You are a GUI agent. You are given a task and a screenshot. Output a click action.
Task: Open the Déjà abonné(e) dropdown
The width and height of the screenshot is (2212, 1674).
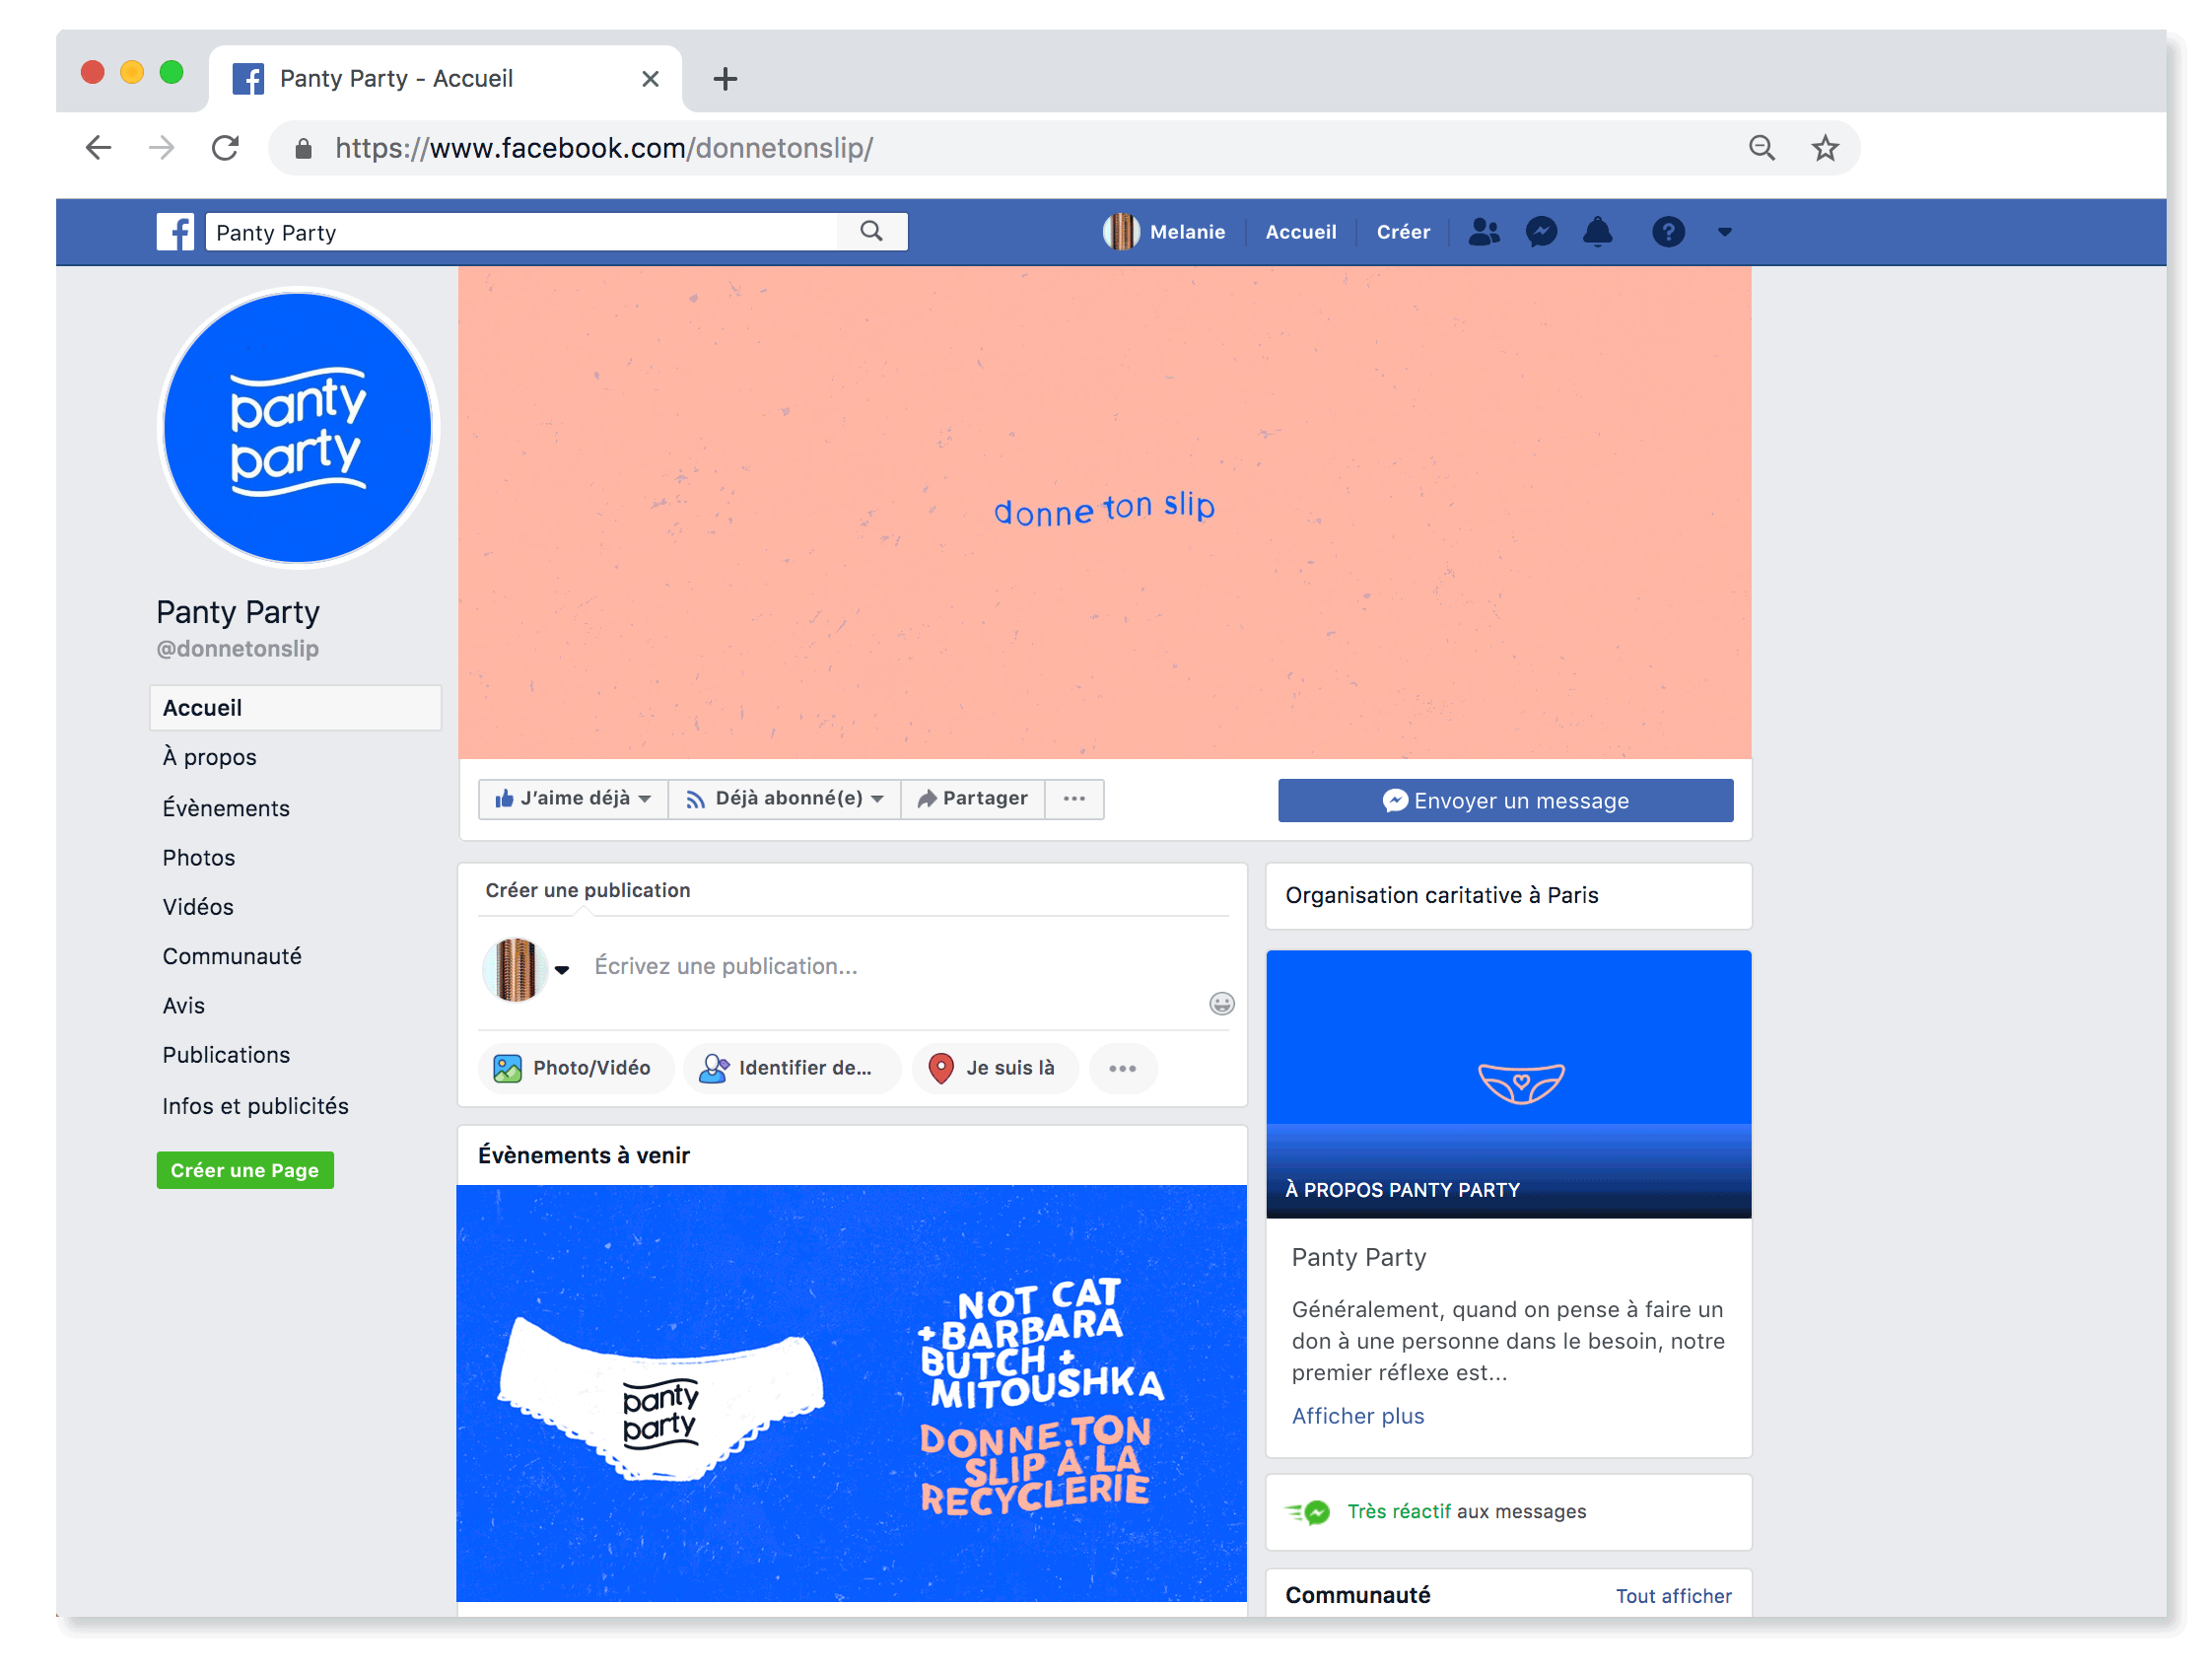pyautogui.click(x=785, y=799)
